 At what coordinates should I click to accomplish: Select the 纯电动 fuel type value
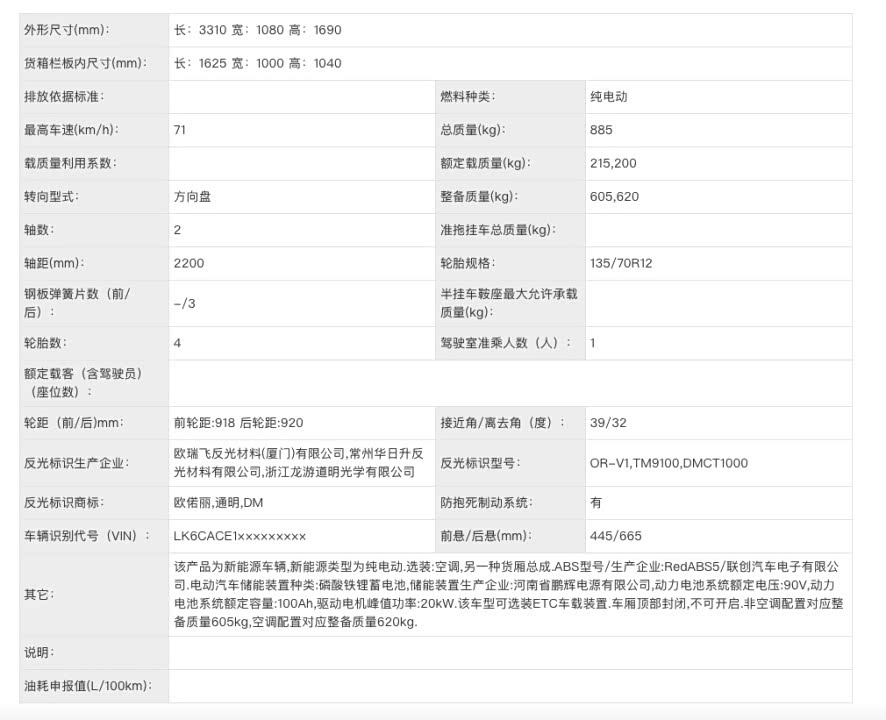pyautogui.click(x=608, y=97)
